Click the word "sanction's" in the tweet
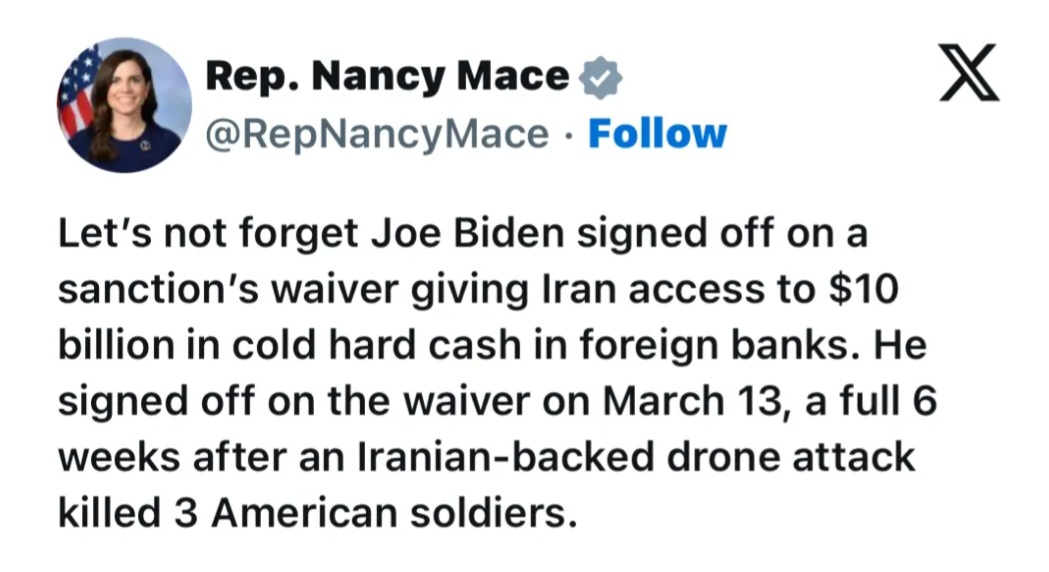Image resolution: width=1049 pixels, height=572 pixels. 159,290
